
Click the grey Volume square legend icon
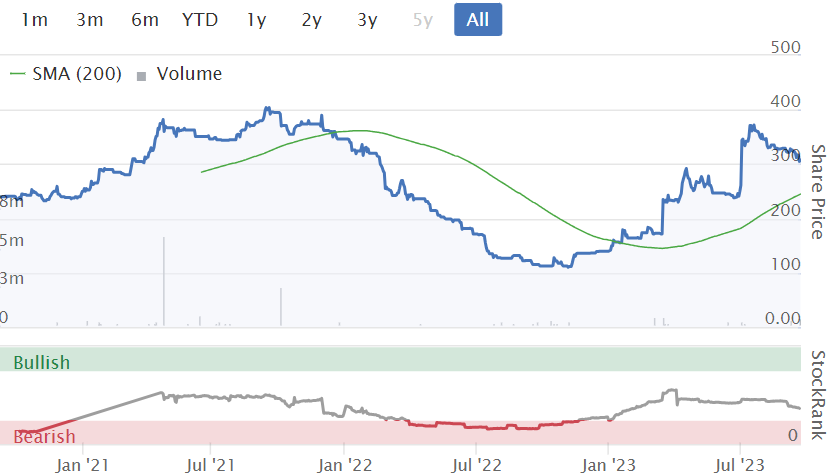141,74
